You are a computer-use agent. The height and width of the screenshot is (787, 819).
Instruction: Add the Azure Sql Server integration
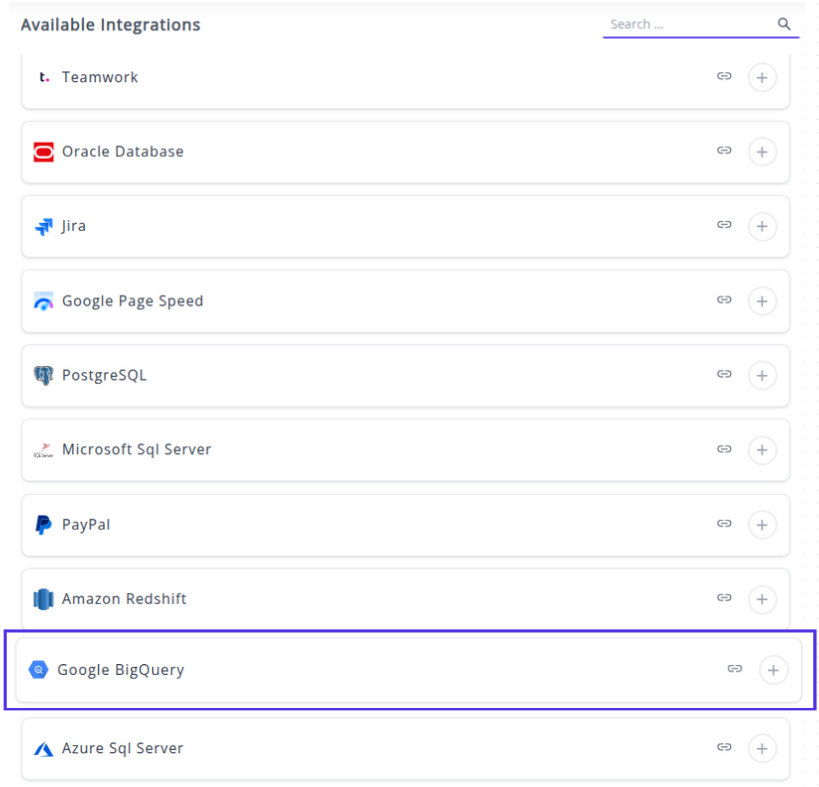(762, 748)
